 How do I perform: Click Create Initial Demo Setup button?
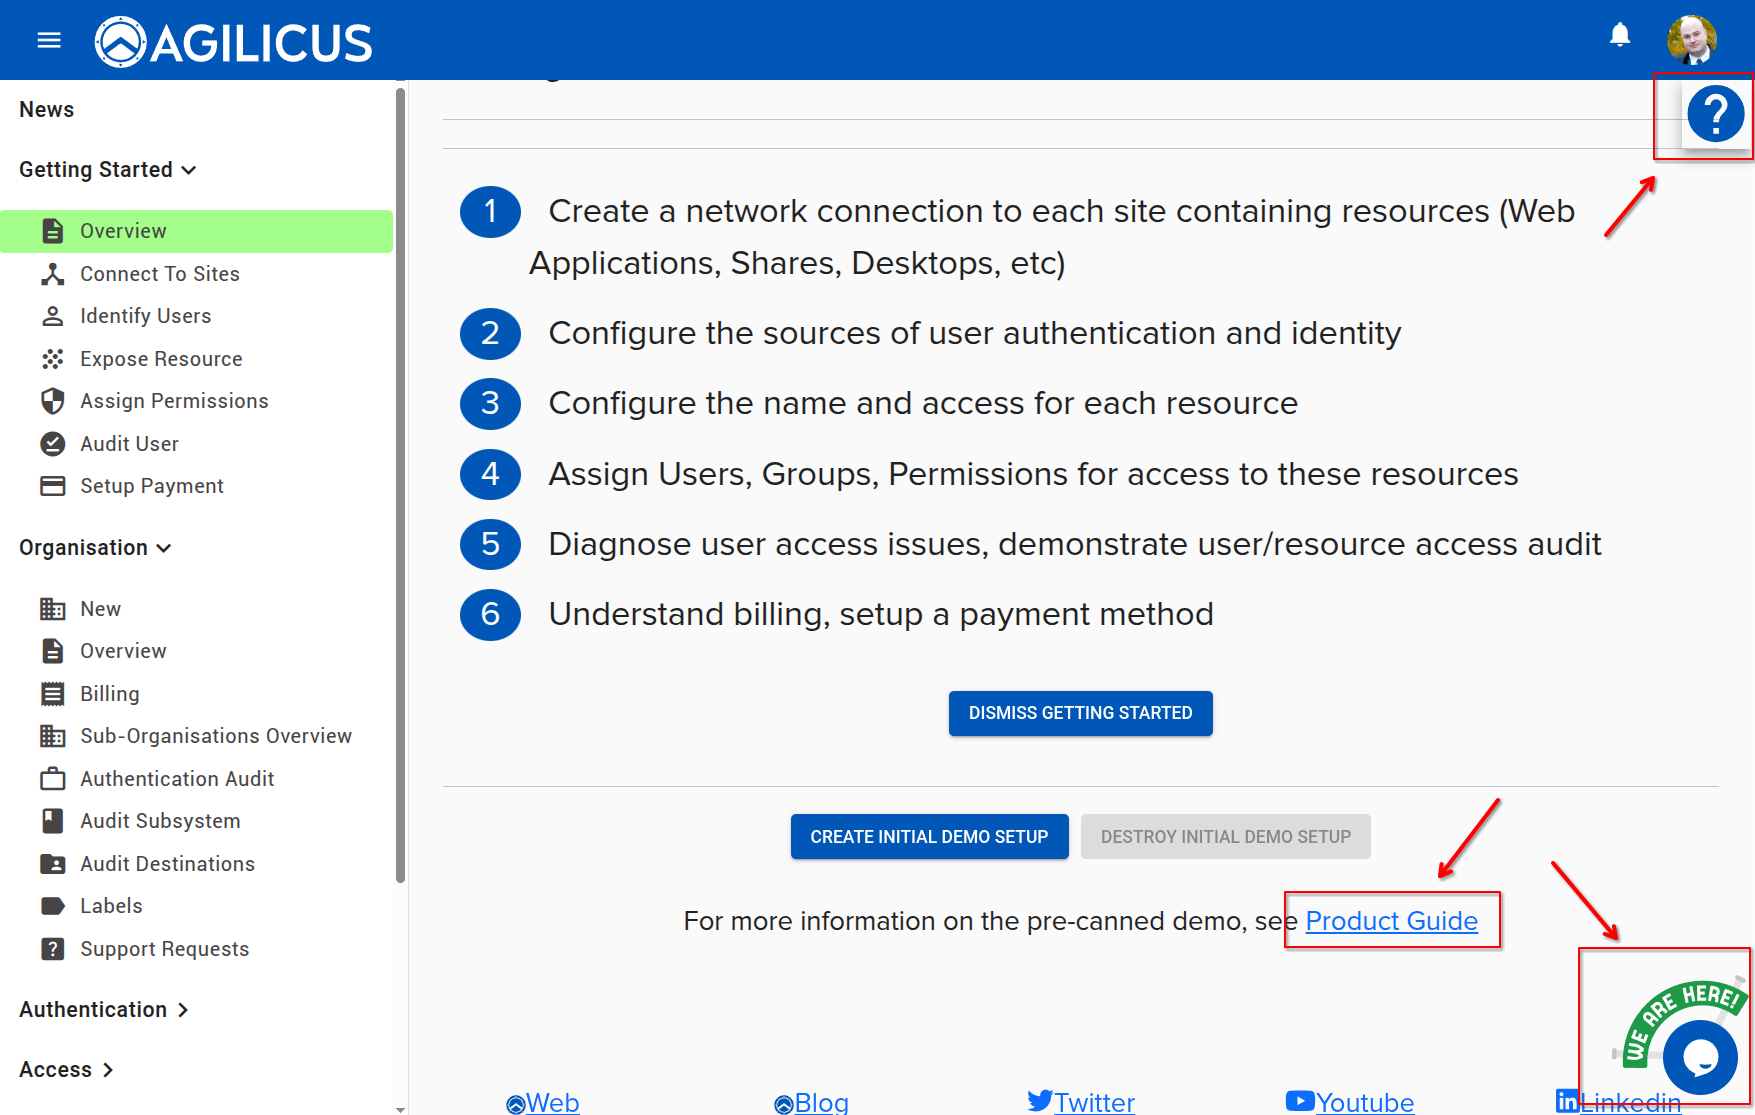tap(929, 837)
